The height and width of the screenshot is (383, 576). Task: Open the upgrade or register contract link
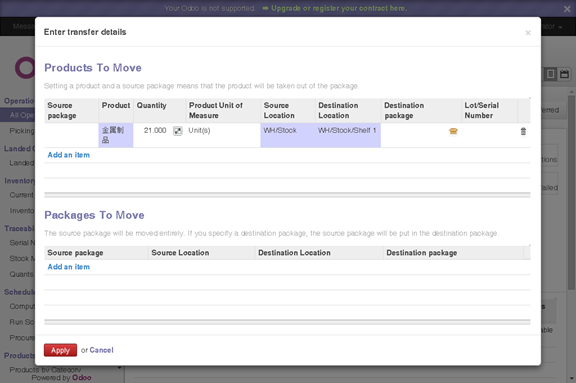click(x=339, y=8)
